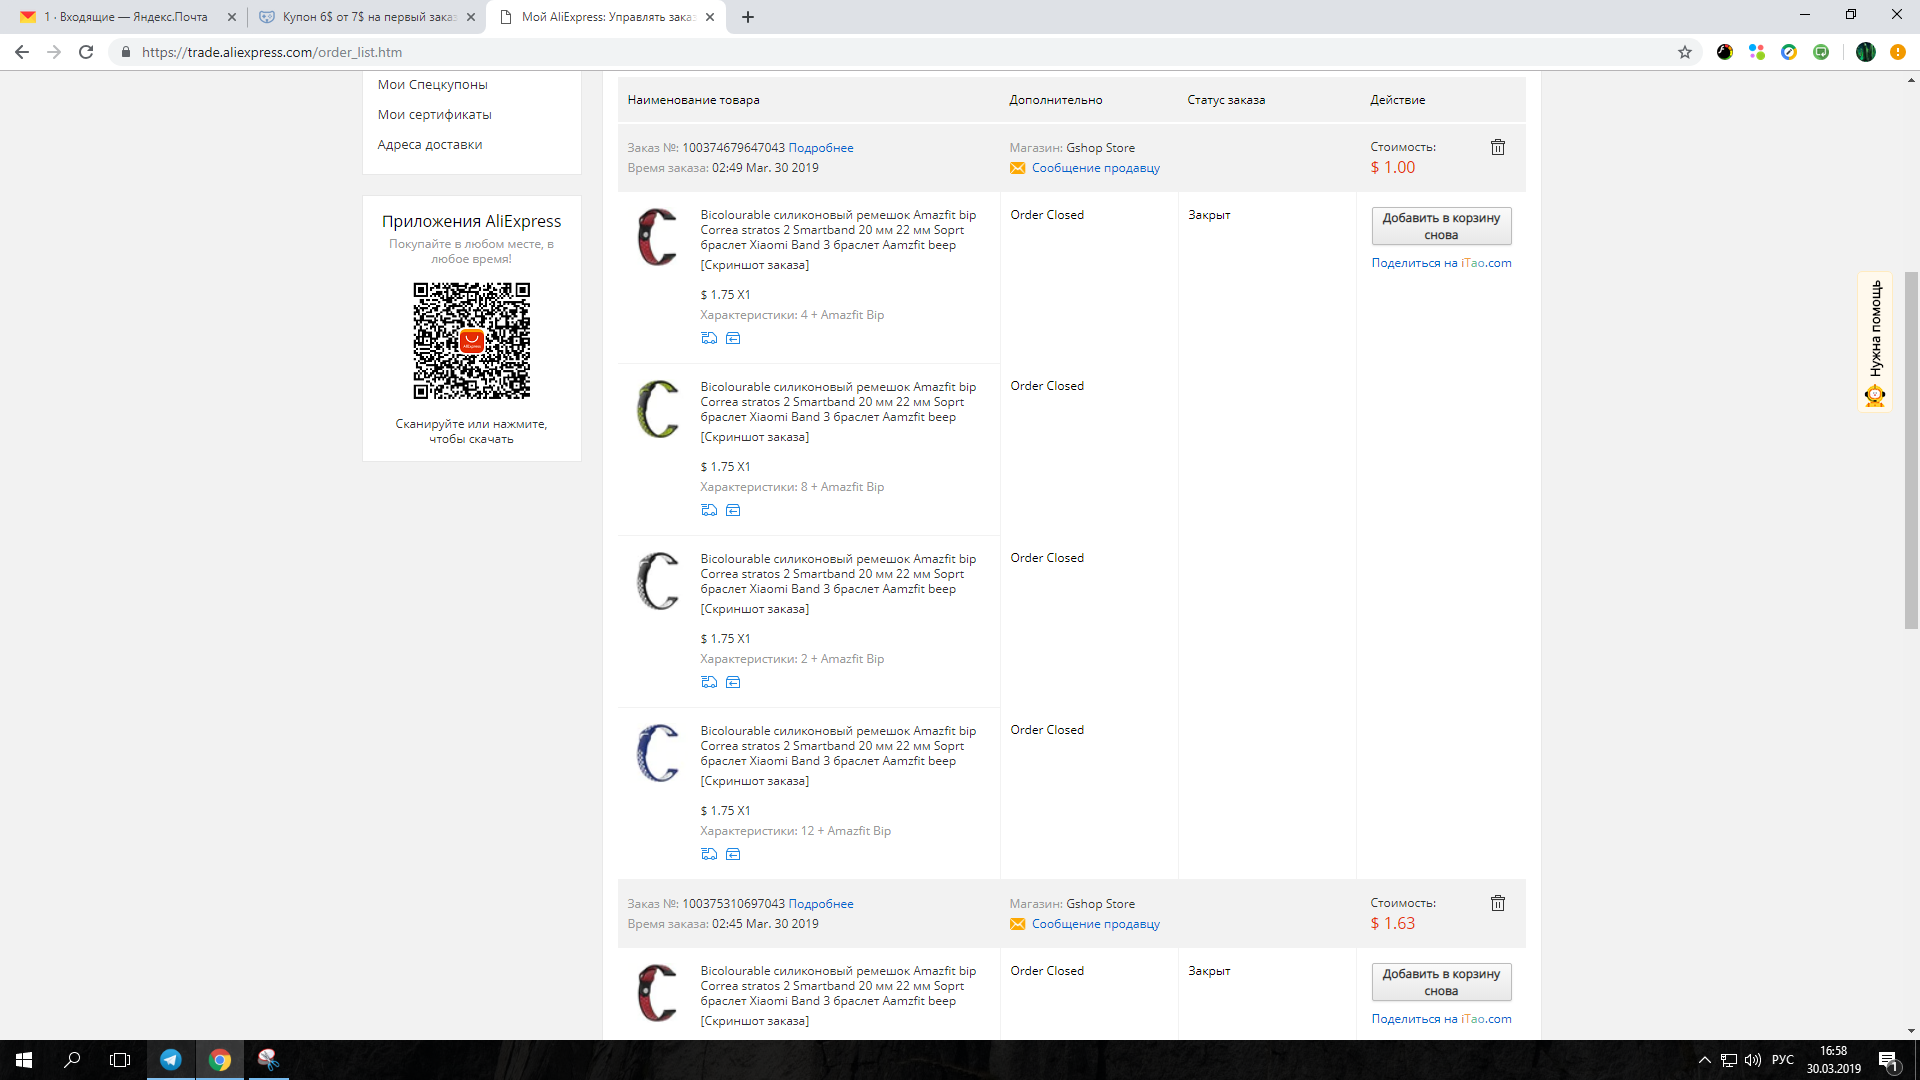1920x1080 pixels.
Task: Switch keyboard language РУС indicator
Action: (x=1782, y=1060)
